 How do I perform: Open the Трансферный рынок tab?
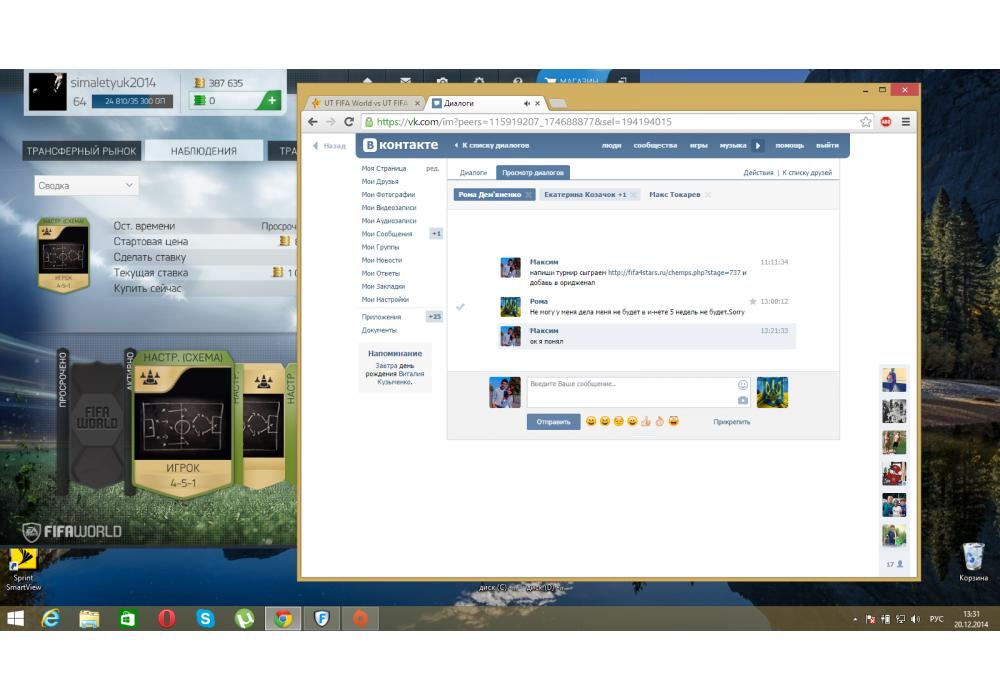point(82,151)
